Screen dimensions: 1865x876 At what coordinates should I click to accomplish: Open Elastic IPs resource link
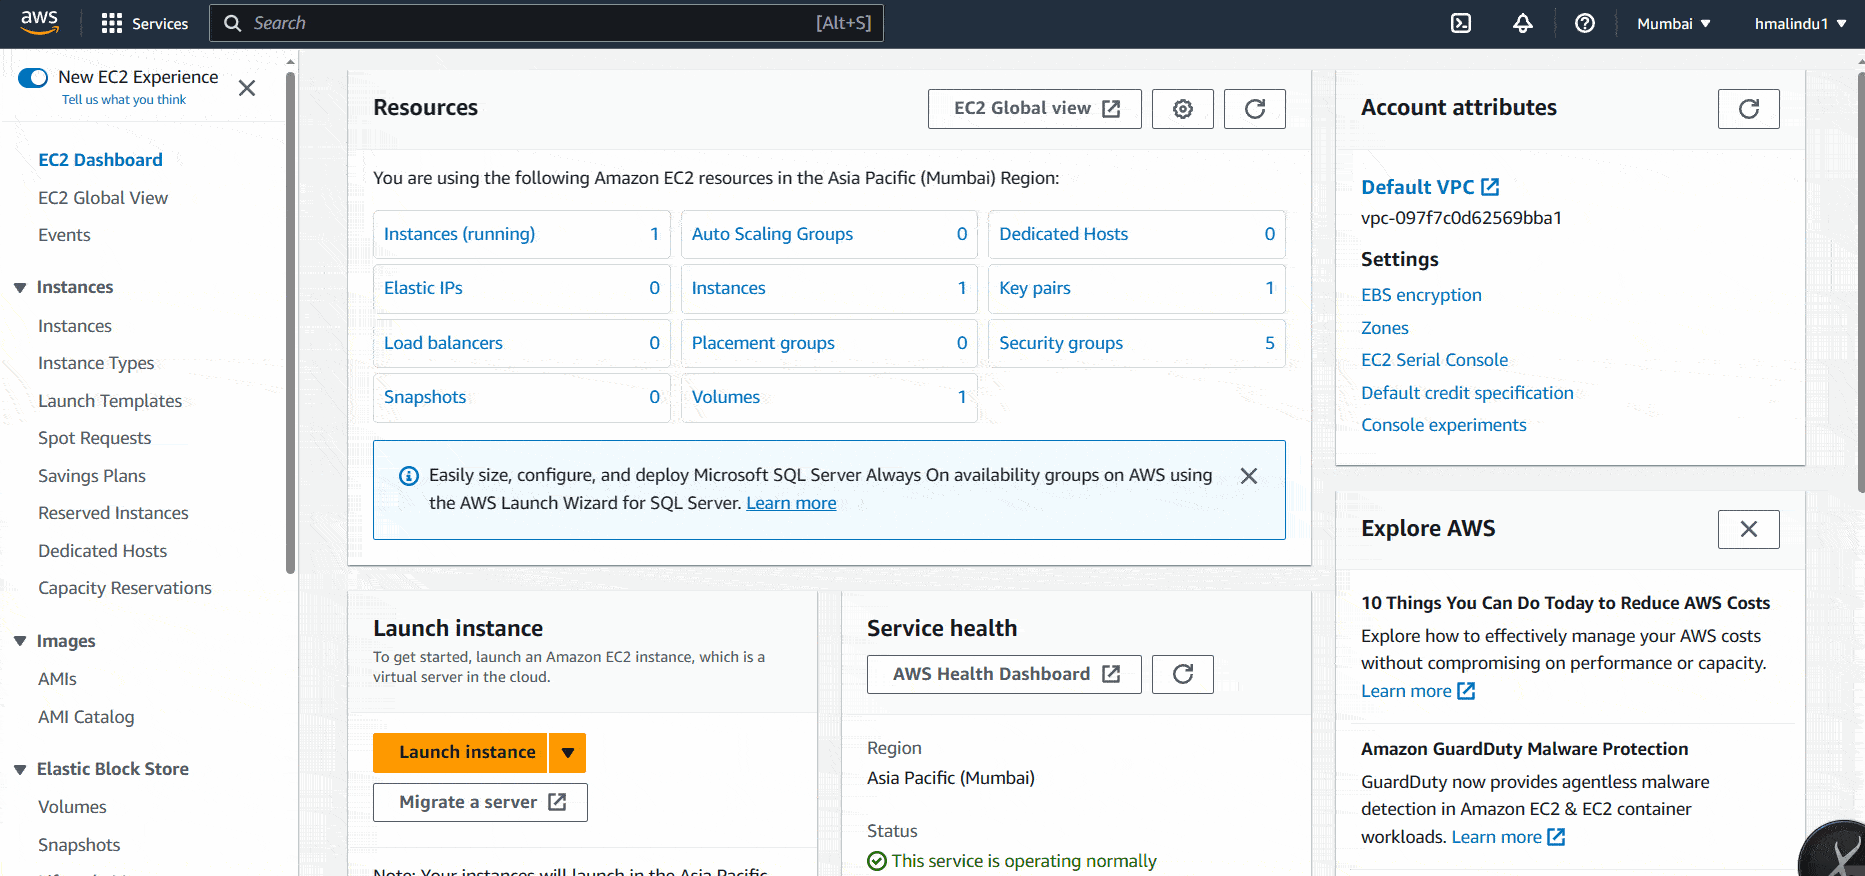pyautogui.click(x=423, y=288)
